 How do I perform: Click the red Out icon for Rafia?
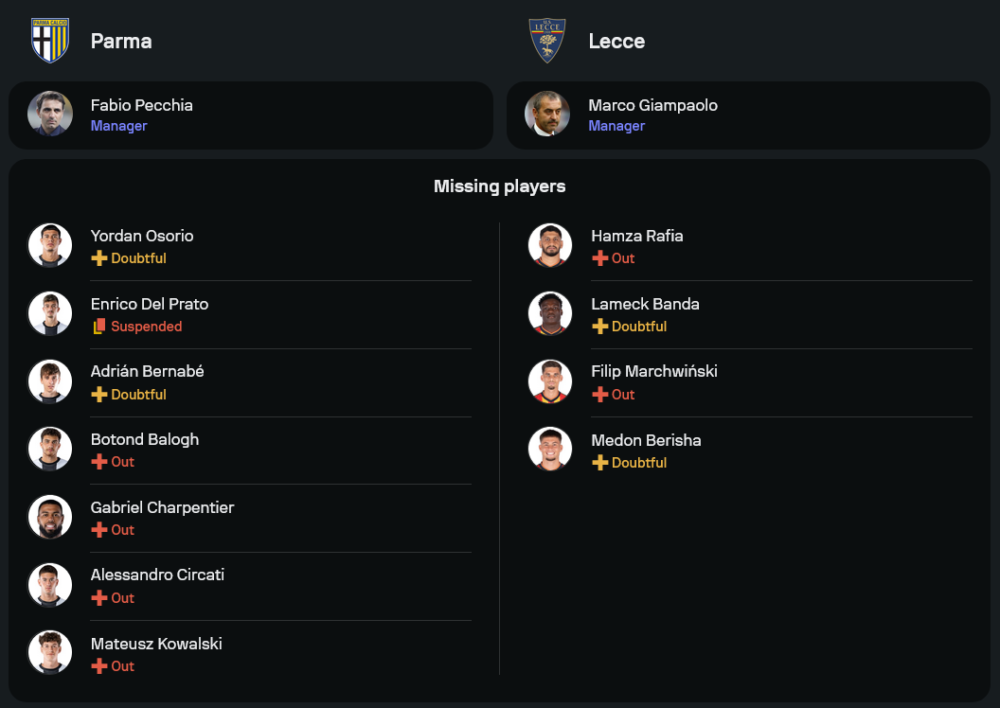click(600, 259)
